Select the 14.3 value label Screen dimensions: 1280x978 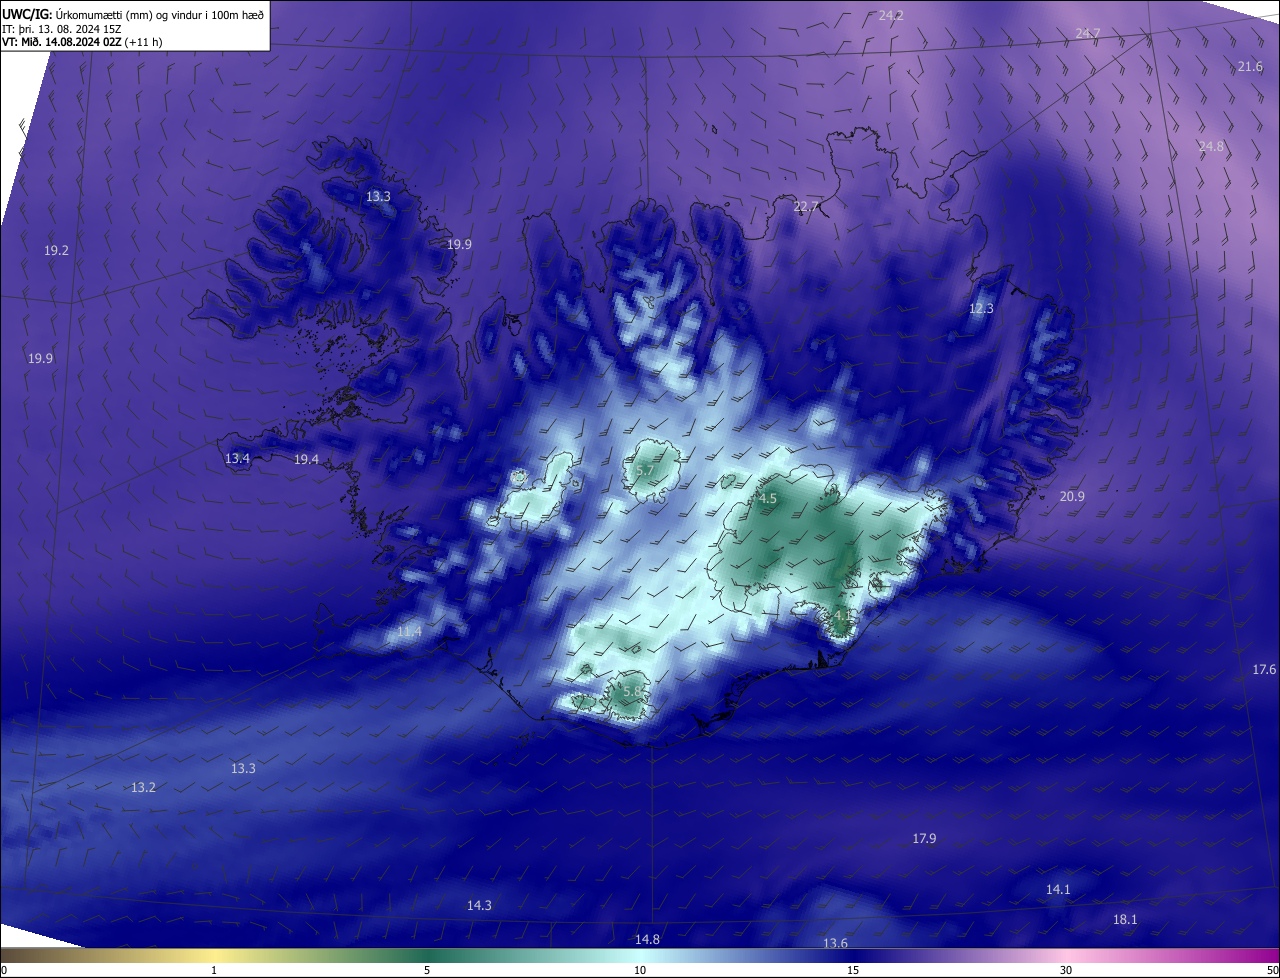479,905
